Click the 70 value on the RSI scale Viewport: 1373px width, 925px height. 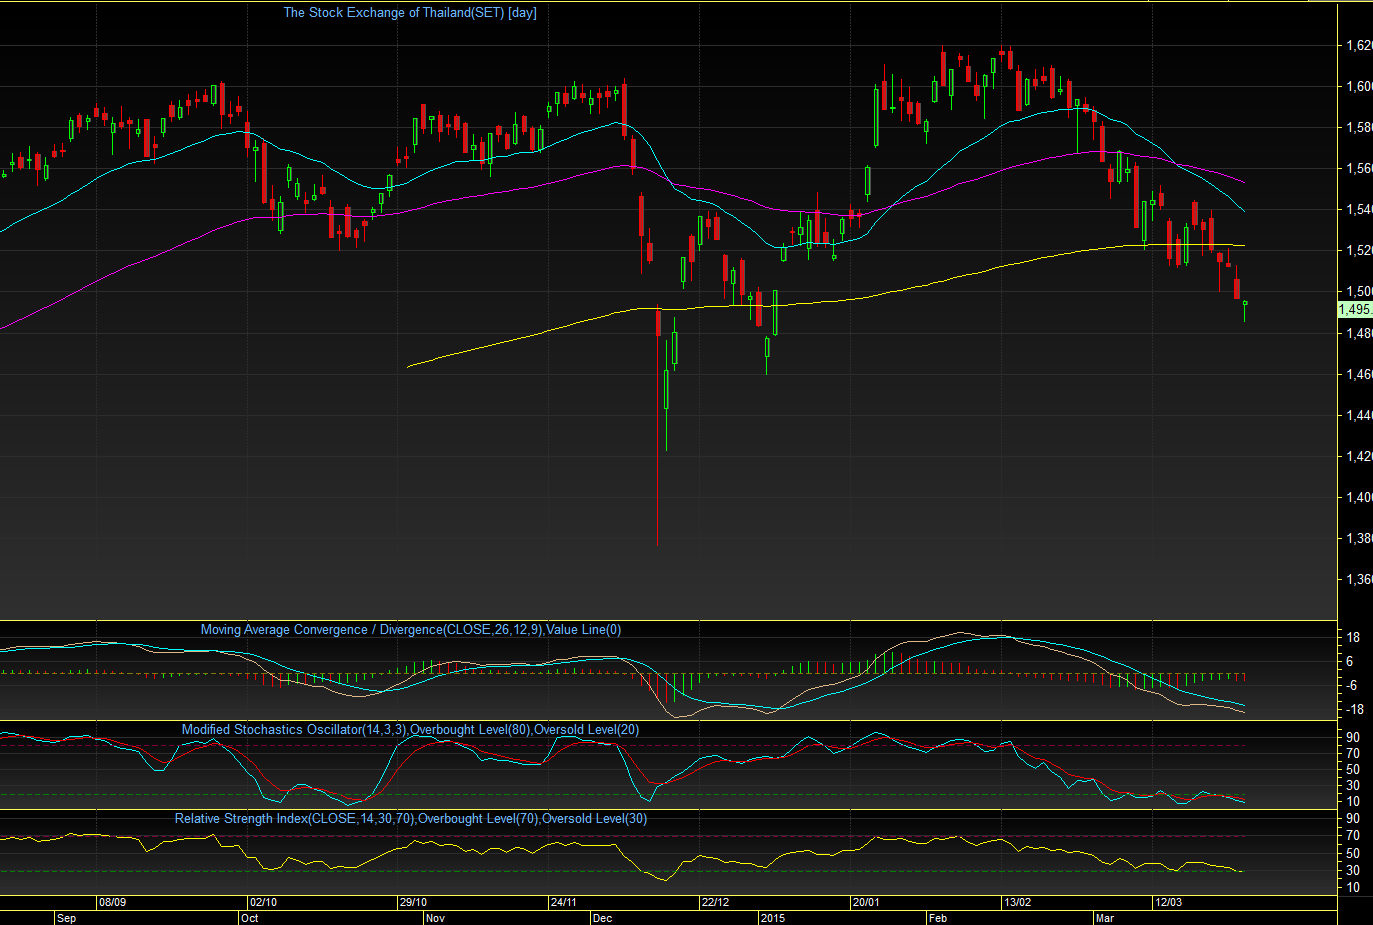pos(1353,836)
